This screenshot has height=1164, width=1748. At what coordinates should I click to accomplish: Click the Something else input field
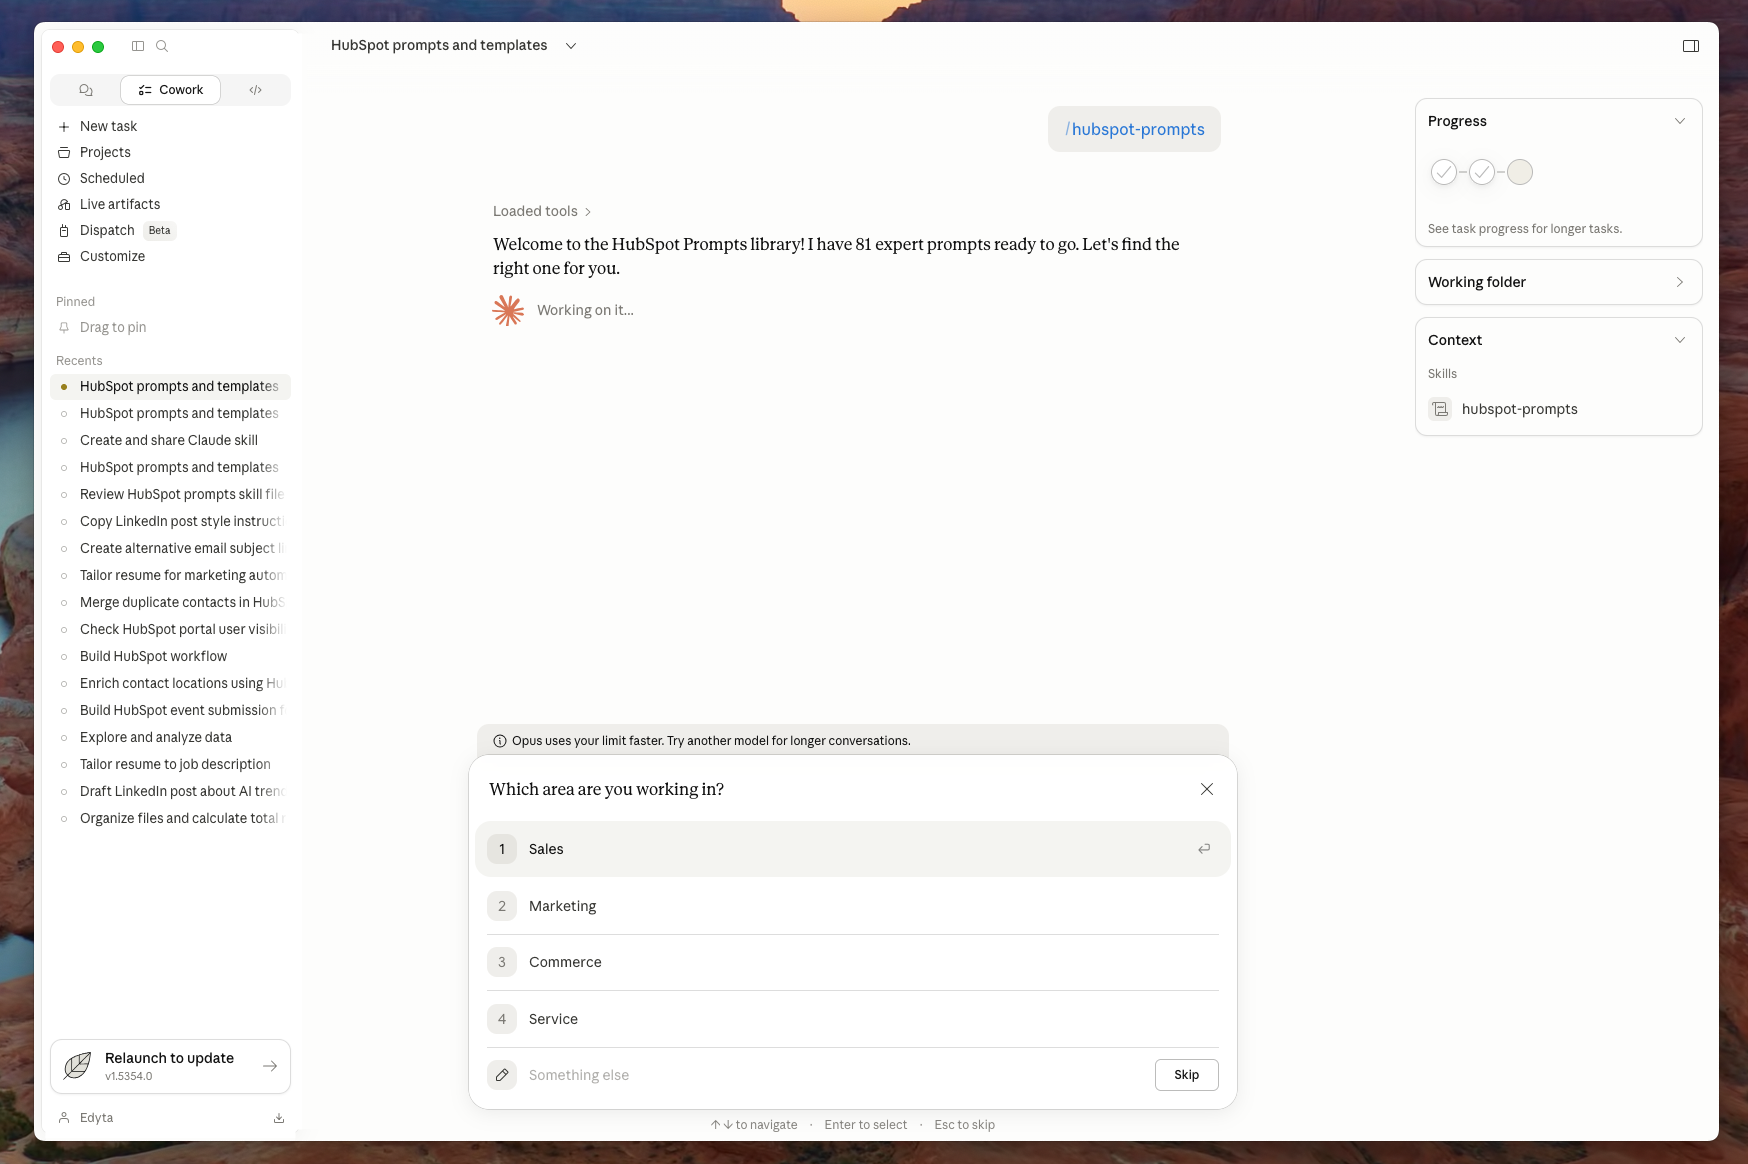(x=836, y=1075)
